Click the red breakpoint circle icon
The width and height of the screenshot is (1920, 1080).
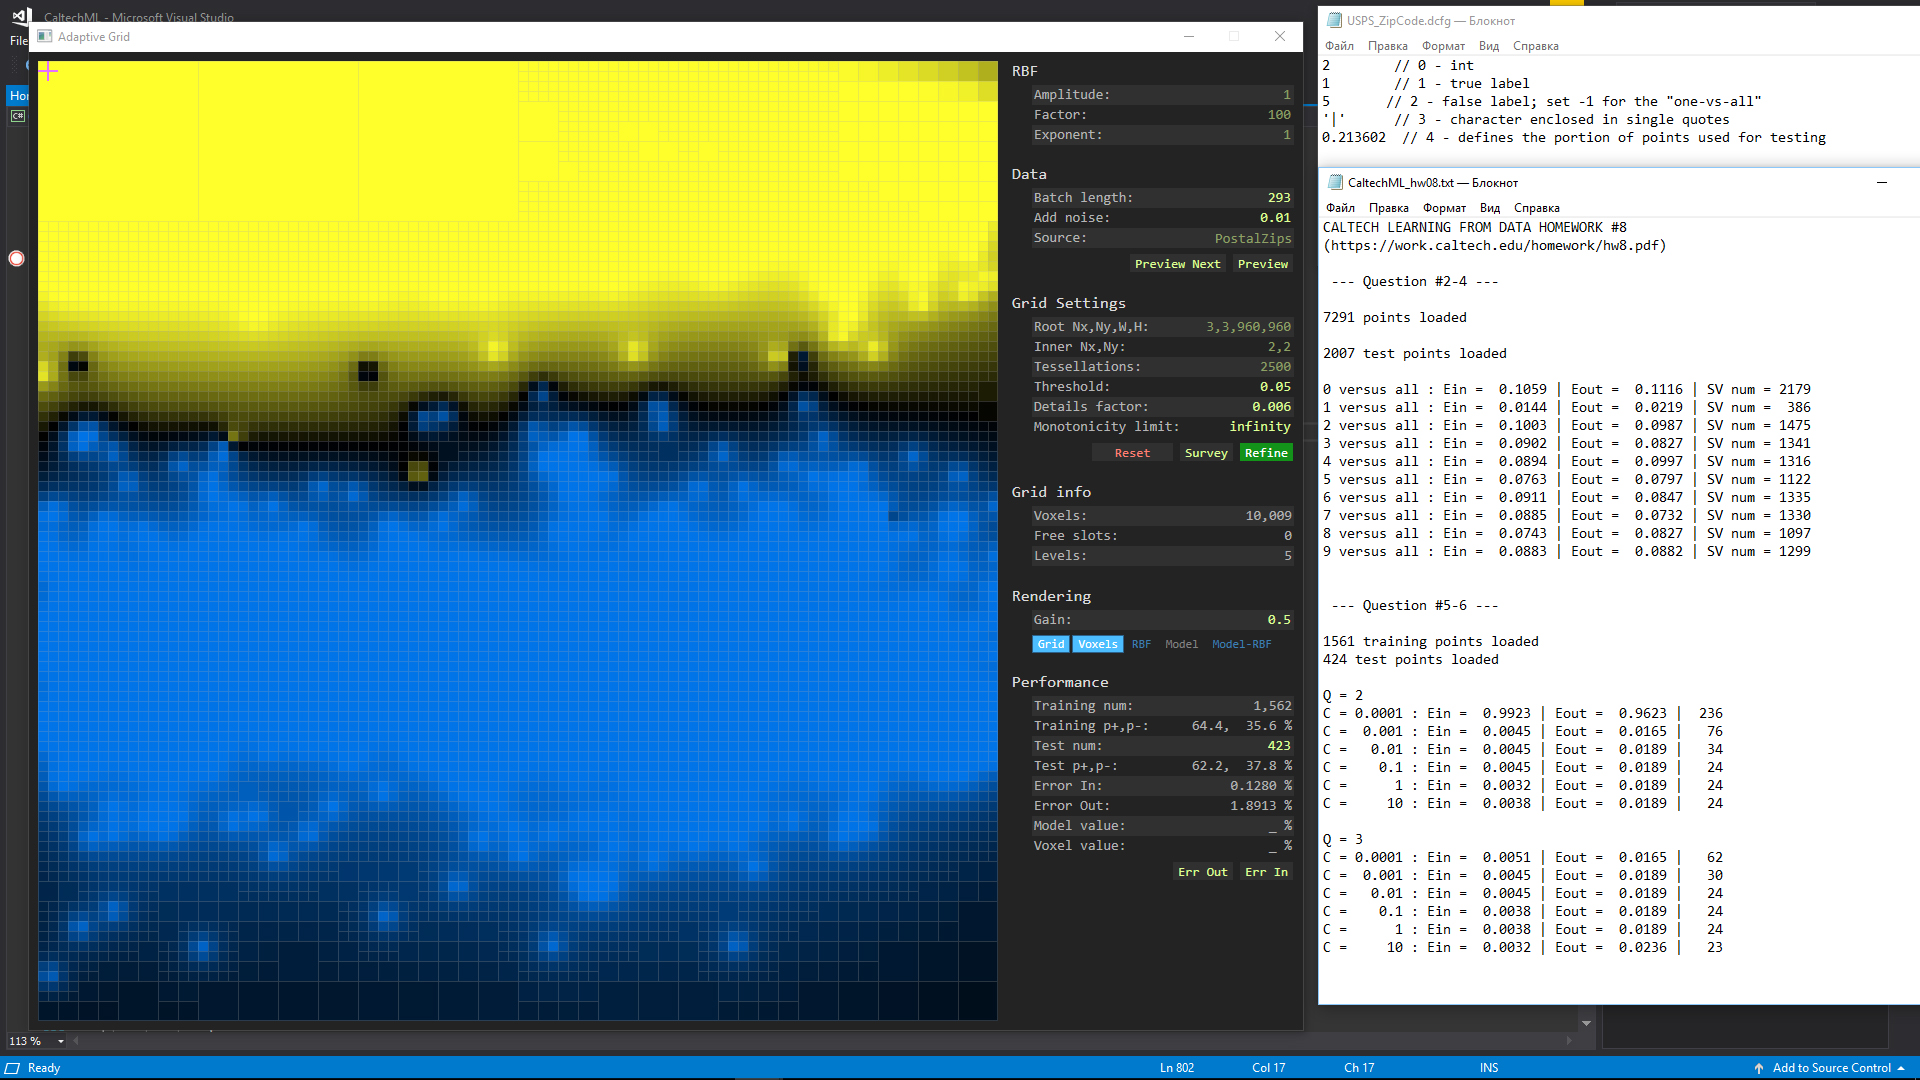pos(17,259)
